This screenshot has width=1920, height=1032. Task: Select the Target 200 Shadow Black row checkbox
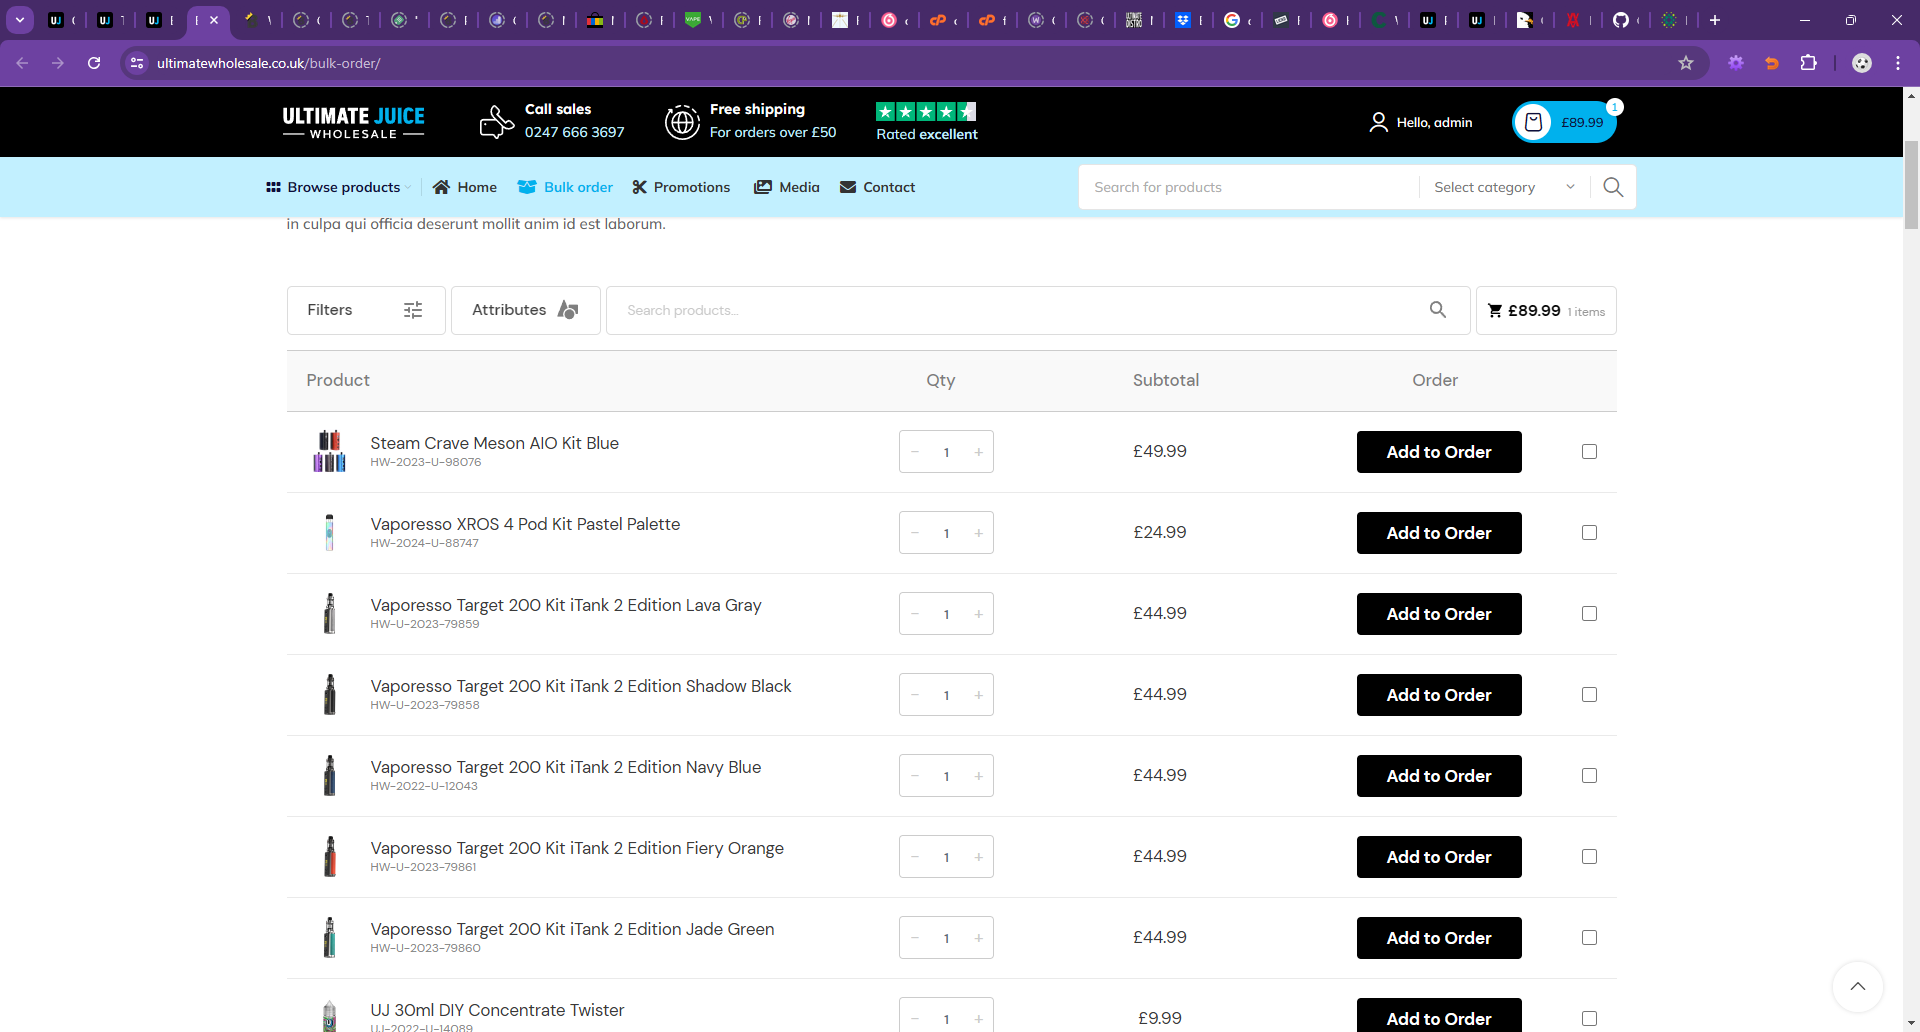click(x=1589, y=695)
